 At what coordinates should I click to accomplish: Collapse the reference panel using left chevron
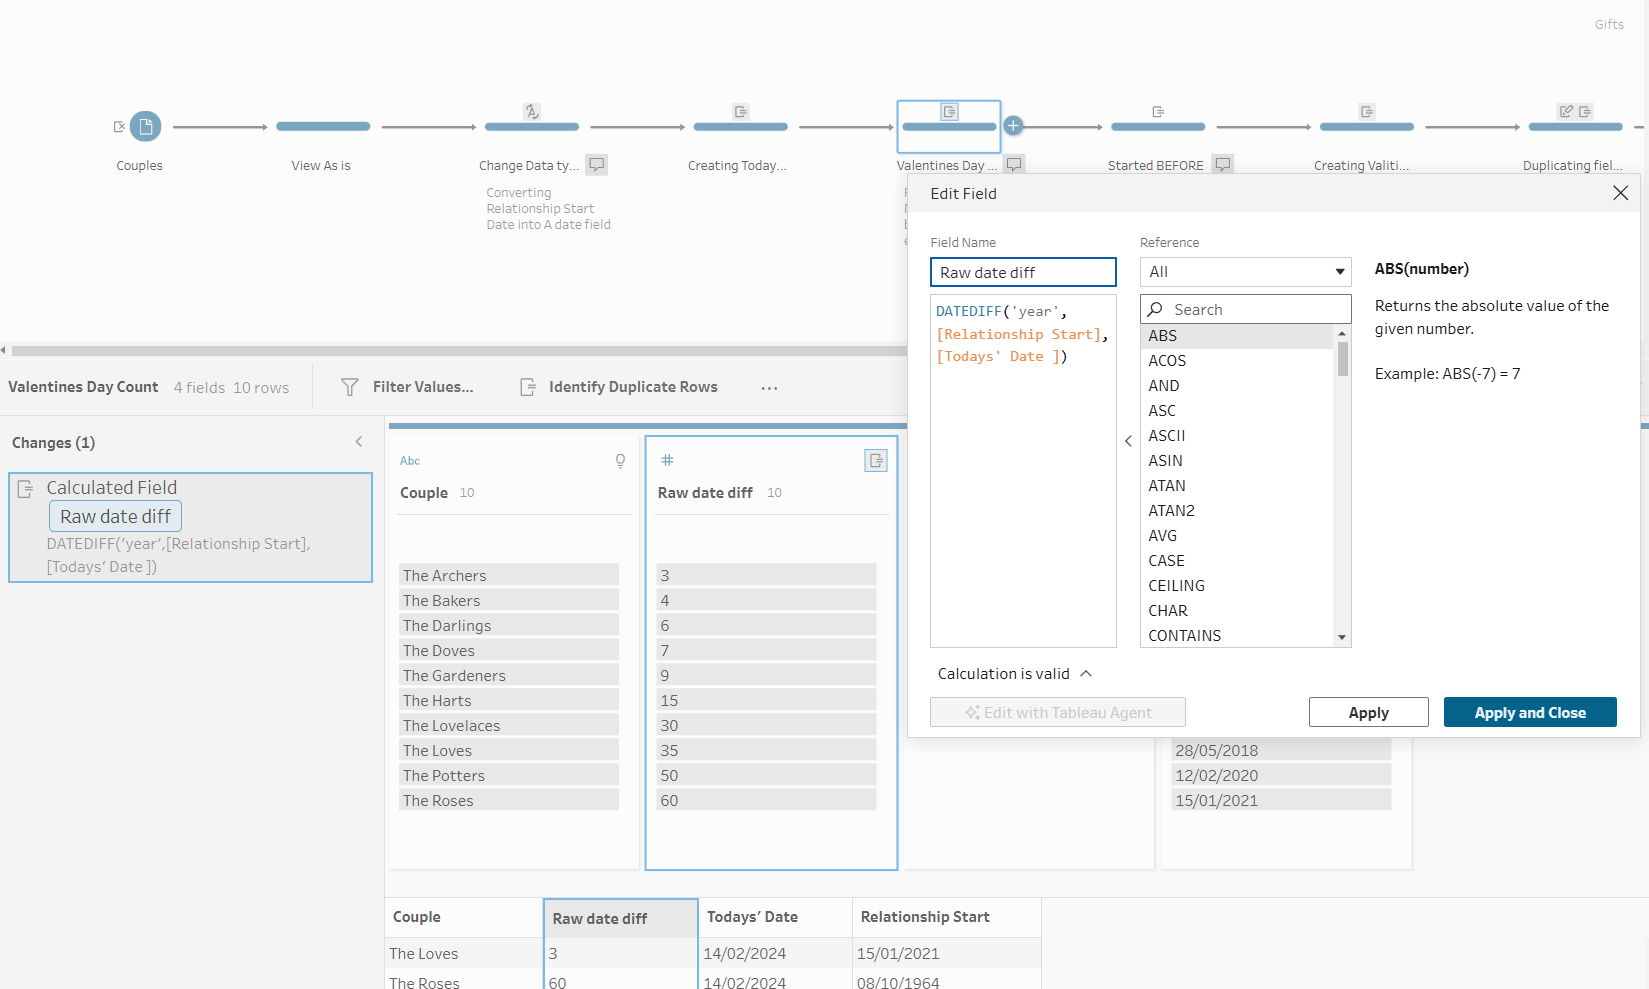pos(1128,441)
